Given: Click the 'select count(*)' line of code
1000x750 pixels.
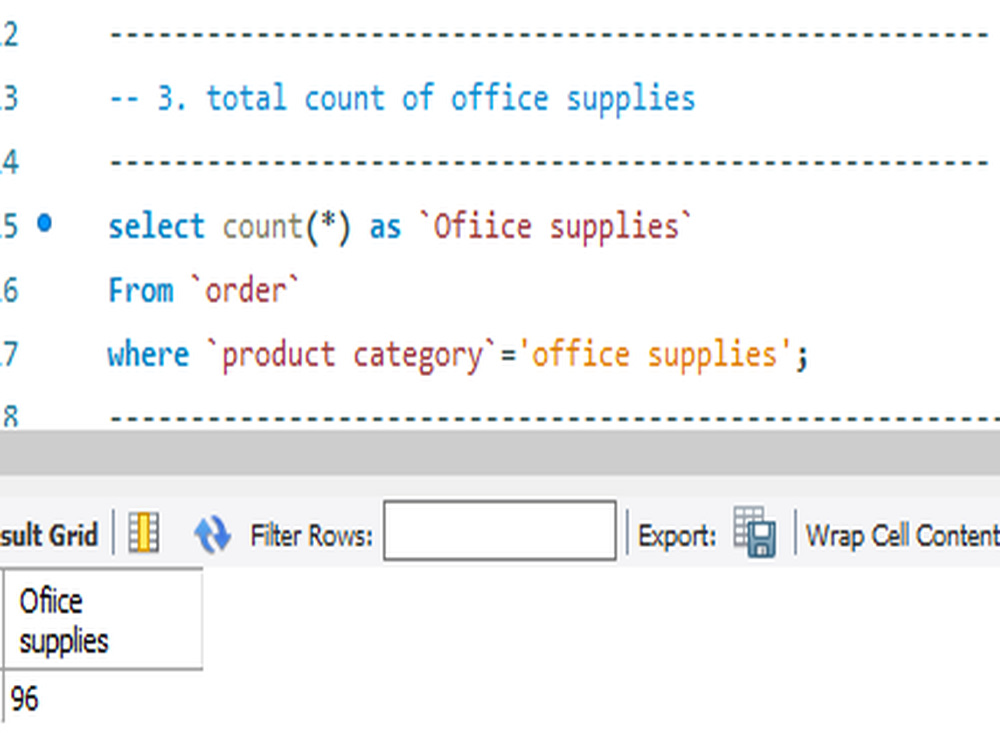Looking at the screenshot, I should (400, 227).
